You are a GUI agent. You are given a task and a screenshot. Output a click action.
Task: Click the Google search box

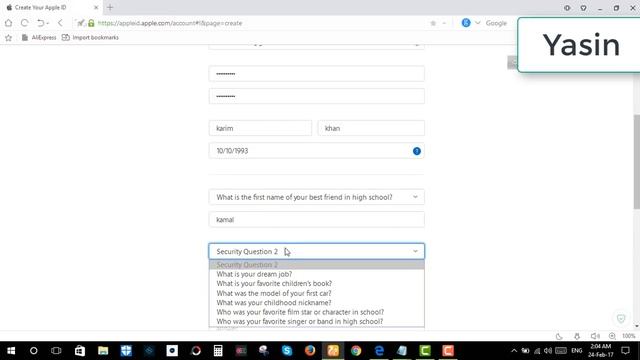[x=496, y=23]
